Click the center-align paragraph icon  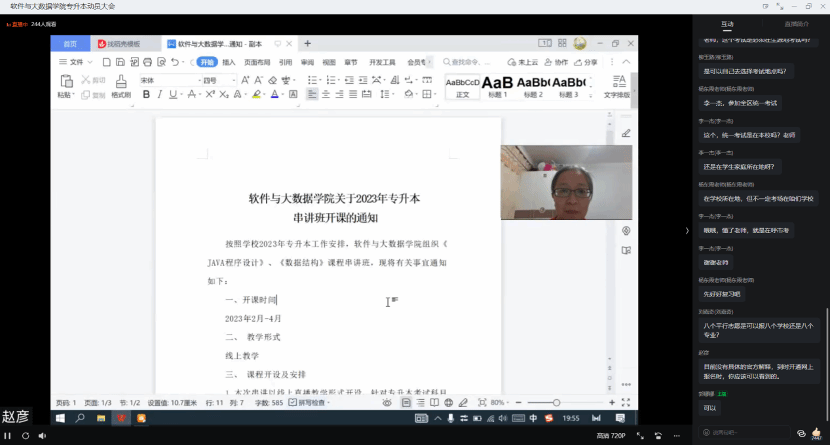tap(326, 95)
